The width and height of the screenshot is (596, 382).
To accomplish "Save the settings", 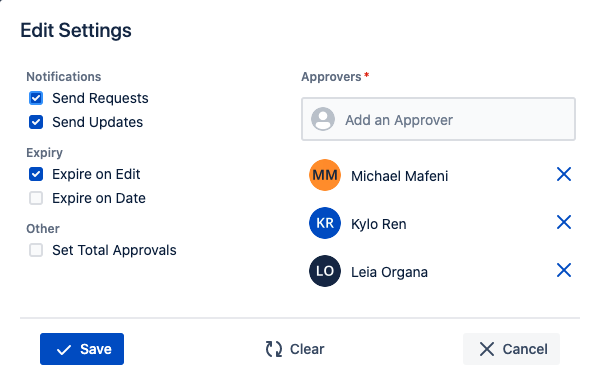I will pyautogui.click(x=82, y=349).
